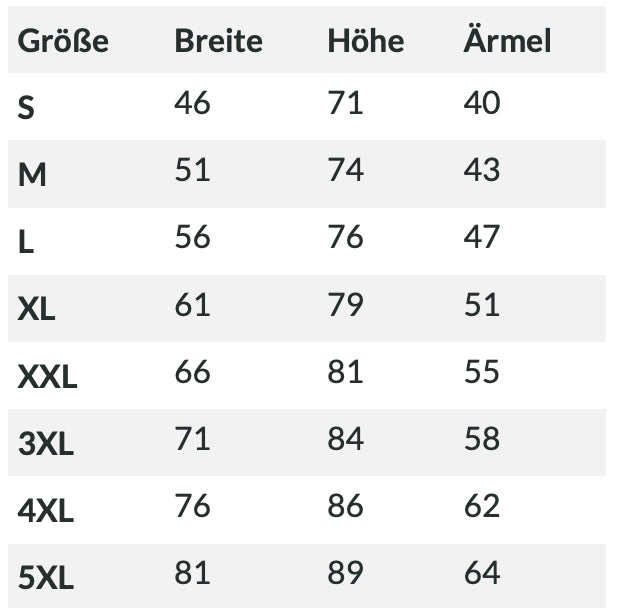This screenshot has height=608, width=620.
Task: Select Ärmel value 62 in 4XL row
Action: pyautogui.click(x=482, y=506)
